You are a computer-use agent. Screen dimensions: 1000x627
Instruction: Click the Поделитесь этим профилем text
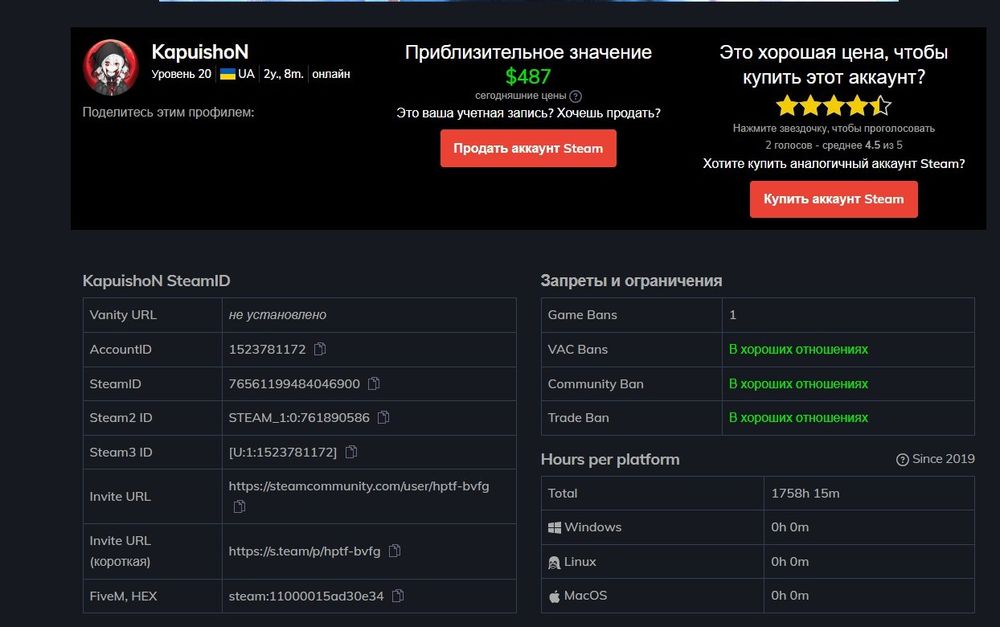click(x=168, y=112)
